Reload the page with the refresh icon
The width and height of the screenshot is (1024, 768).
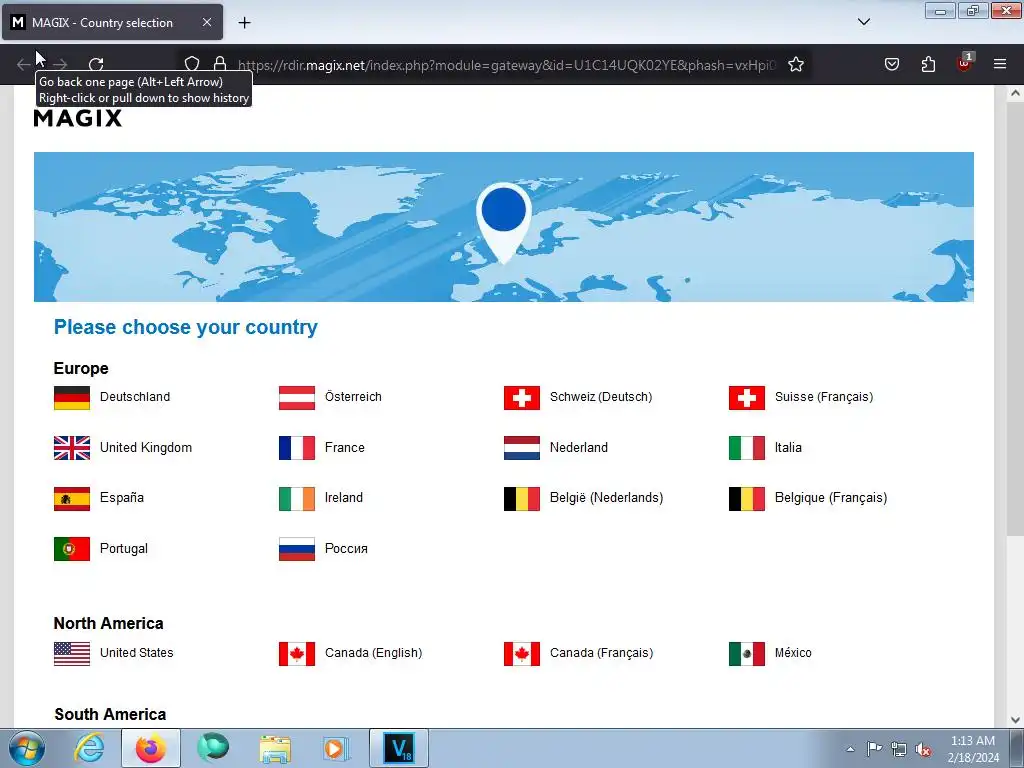click(x=96, y=64)
